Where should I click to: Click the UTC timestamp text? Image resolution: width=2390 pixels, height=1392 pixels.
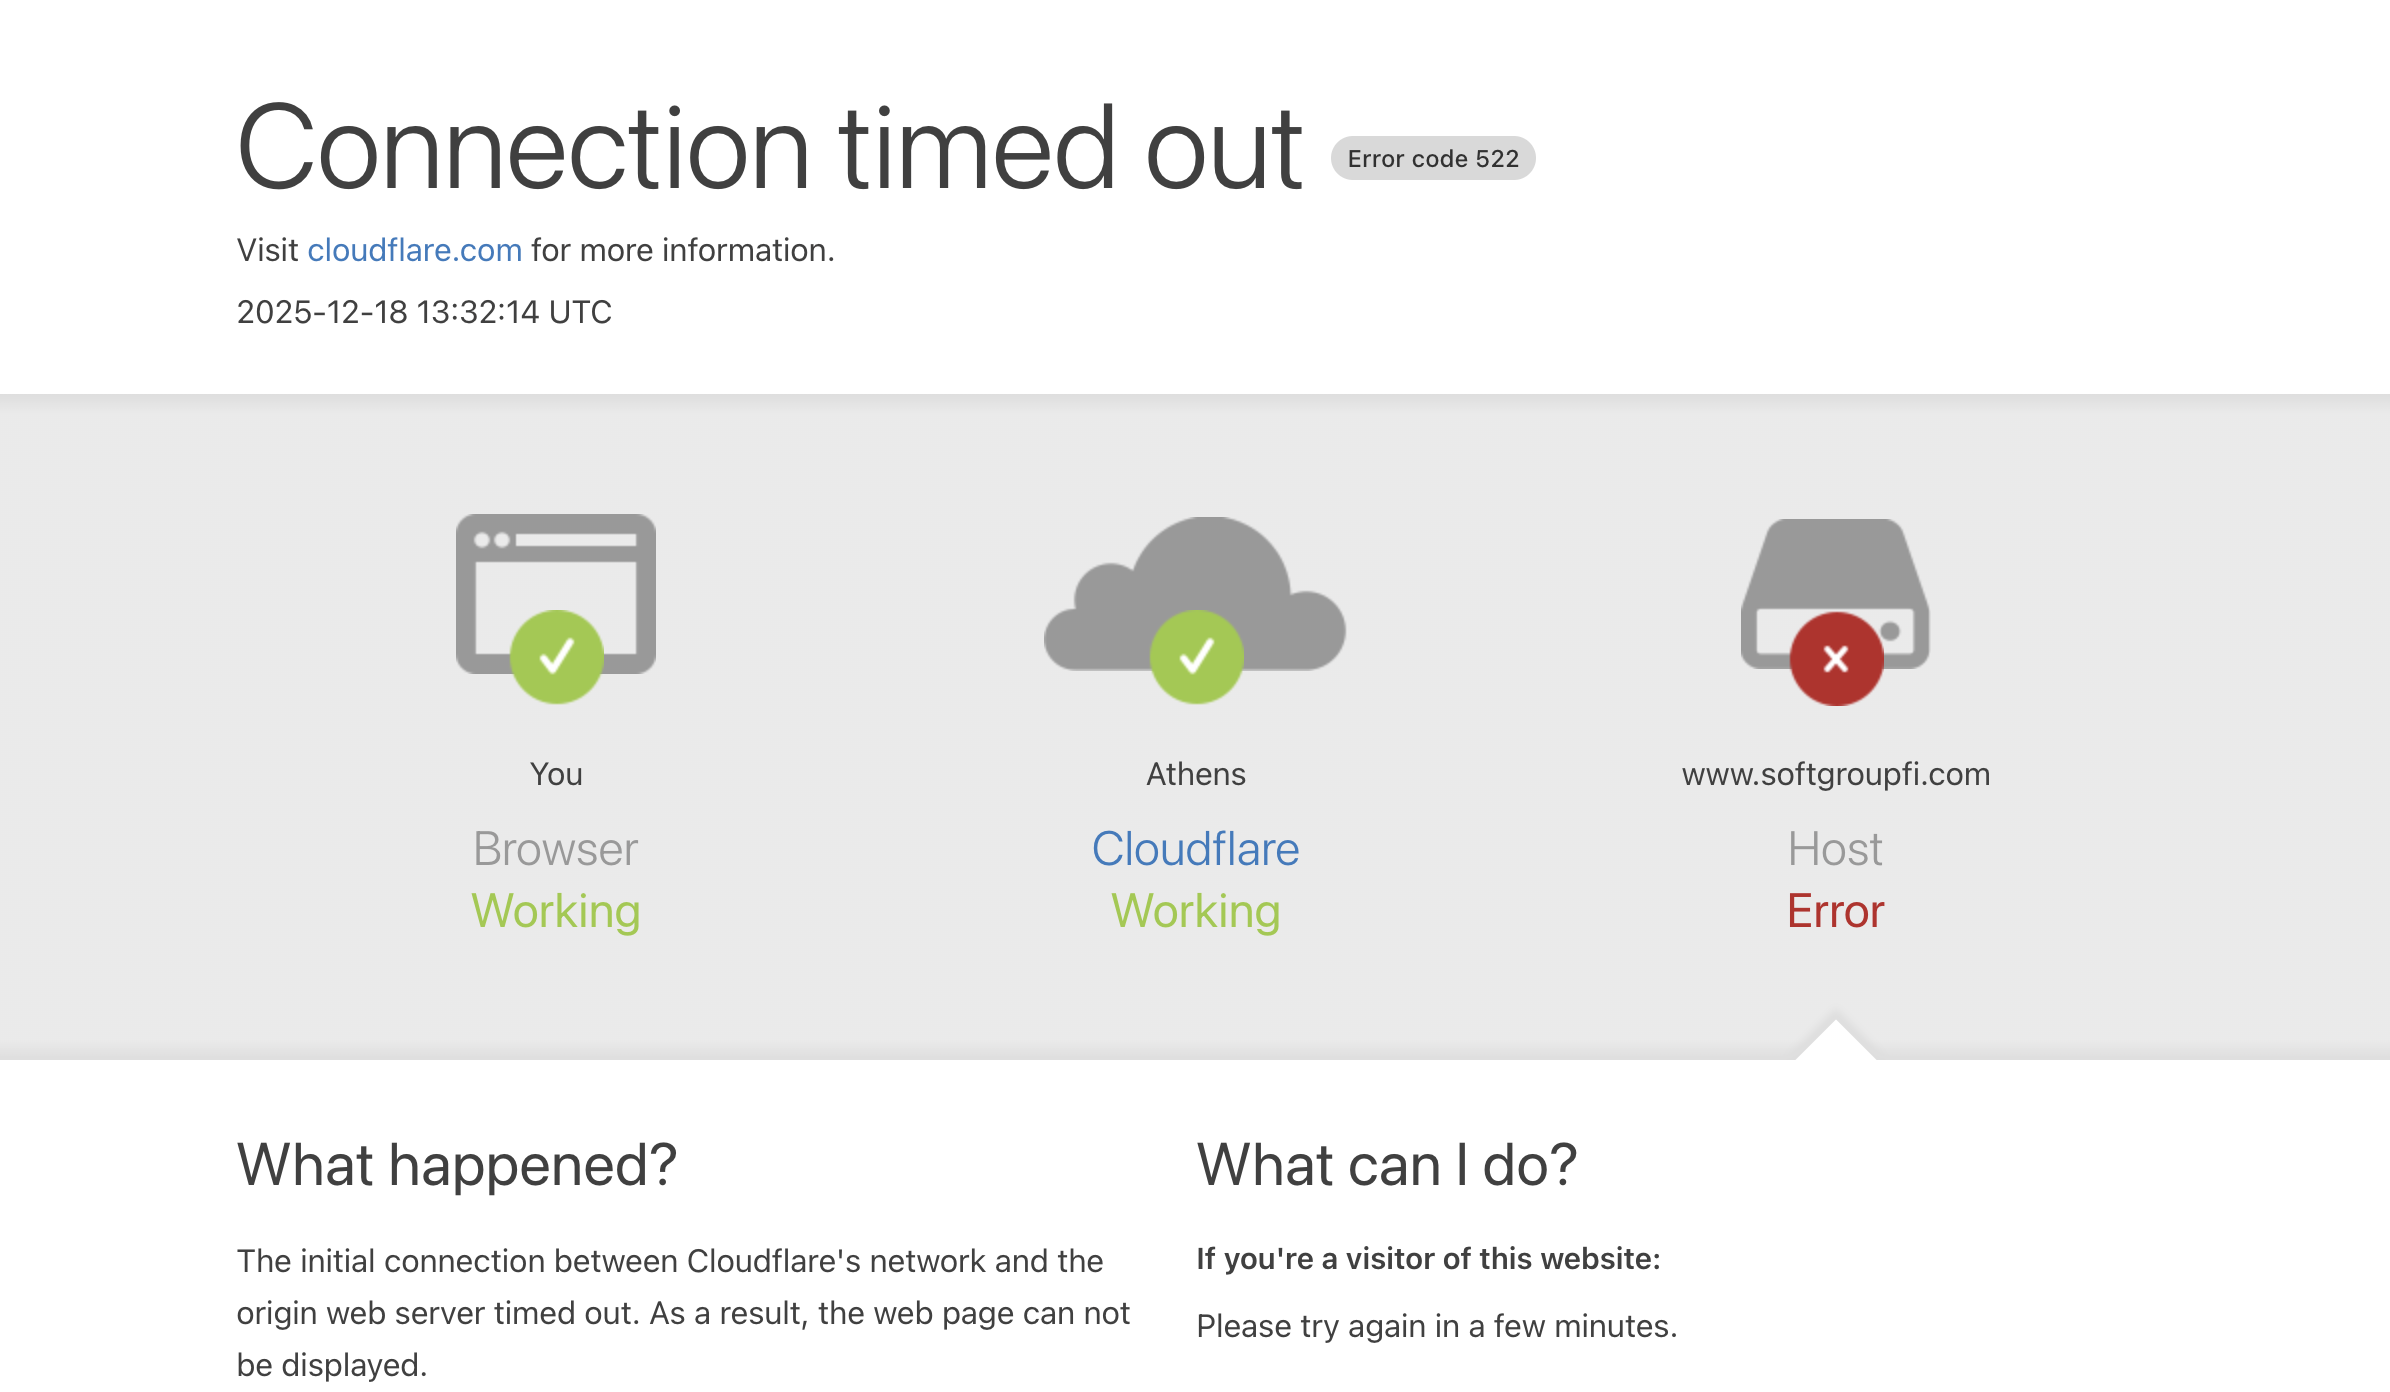424,312
